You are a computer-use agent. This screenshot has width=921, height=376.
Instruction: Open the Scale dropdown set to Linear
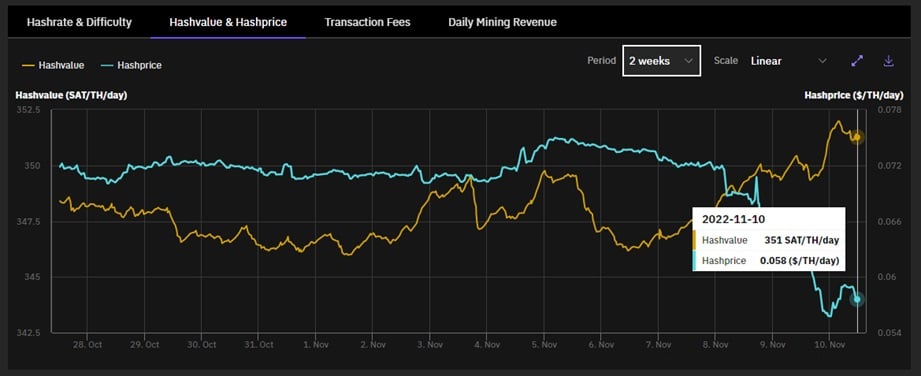pos(789,61)
